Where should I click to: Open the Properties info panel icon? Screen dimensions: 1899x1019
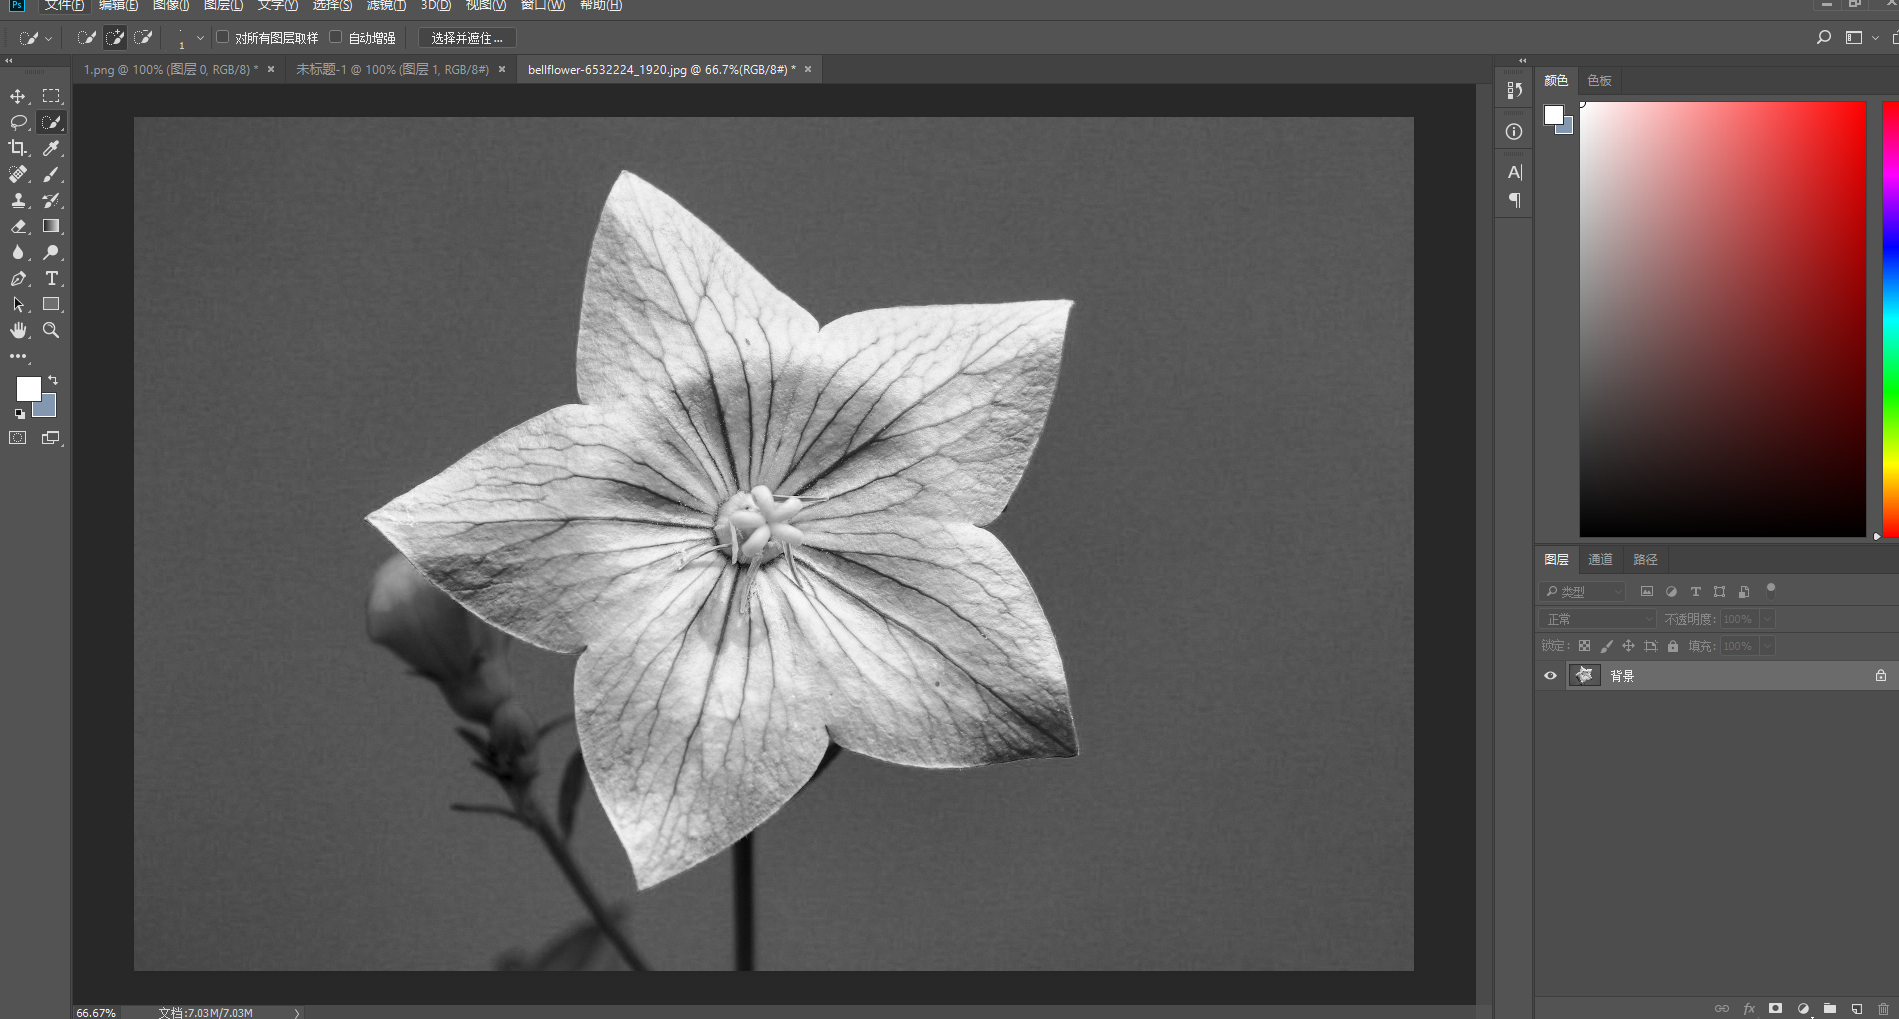1514,131
